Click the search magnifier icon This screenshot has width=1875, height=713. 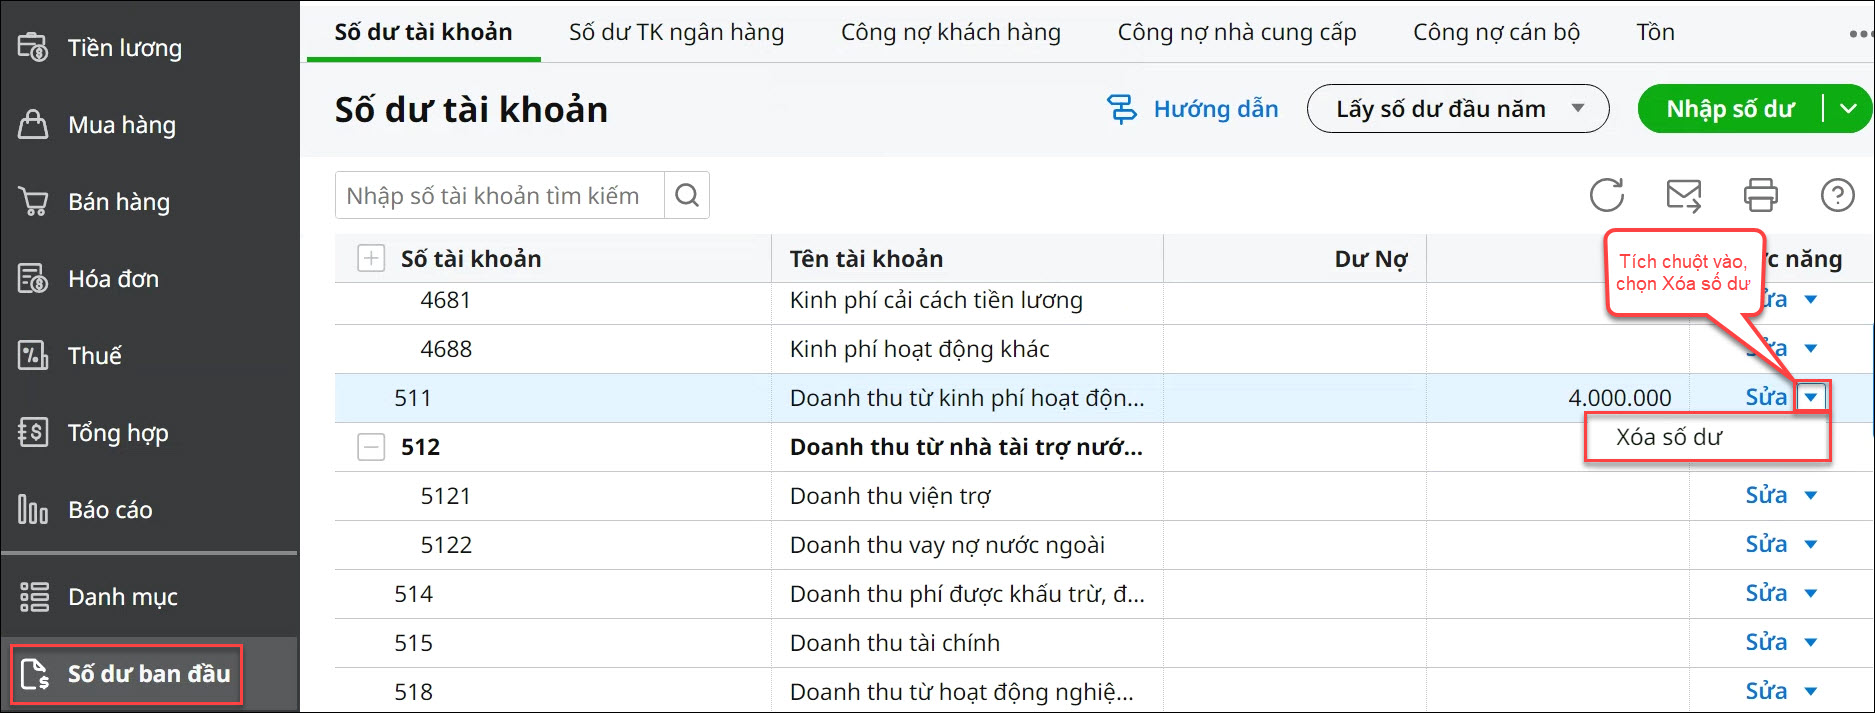pyautogui.click(x=687, y=195)
